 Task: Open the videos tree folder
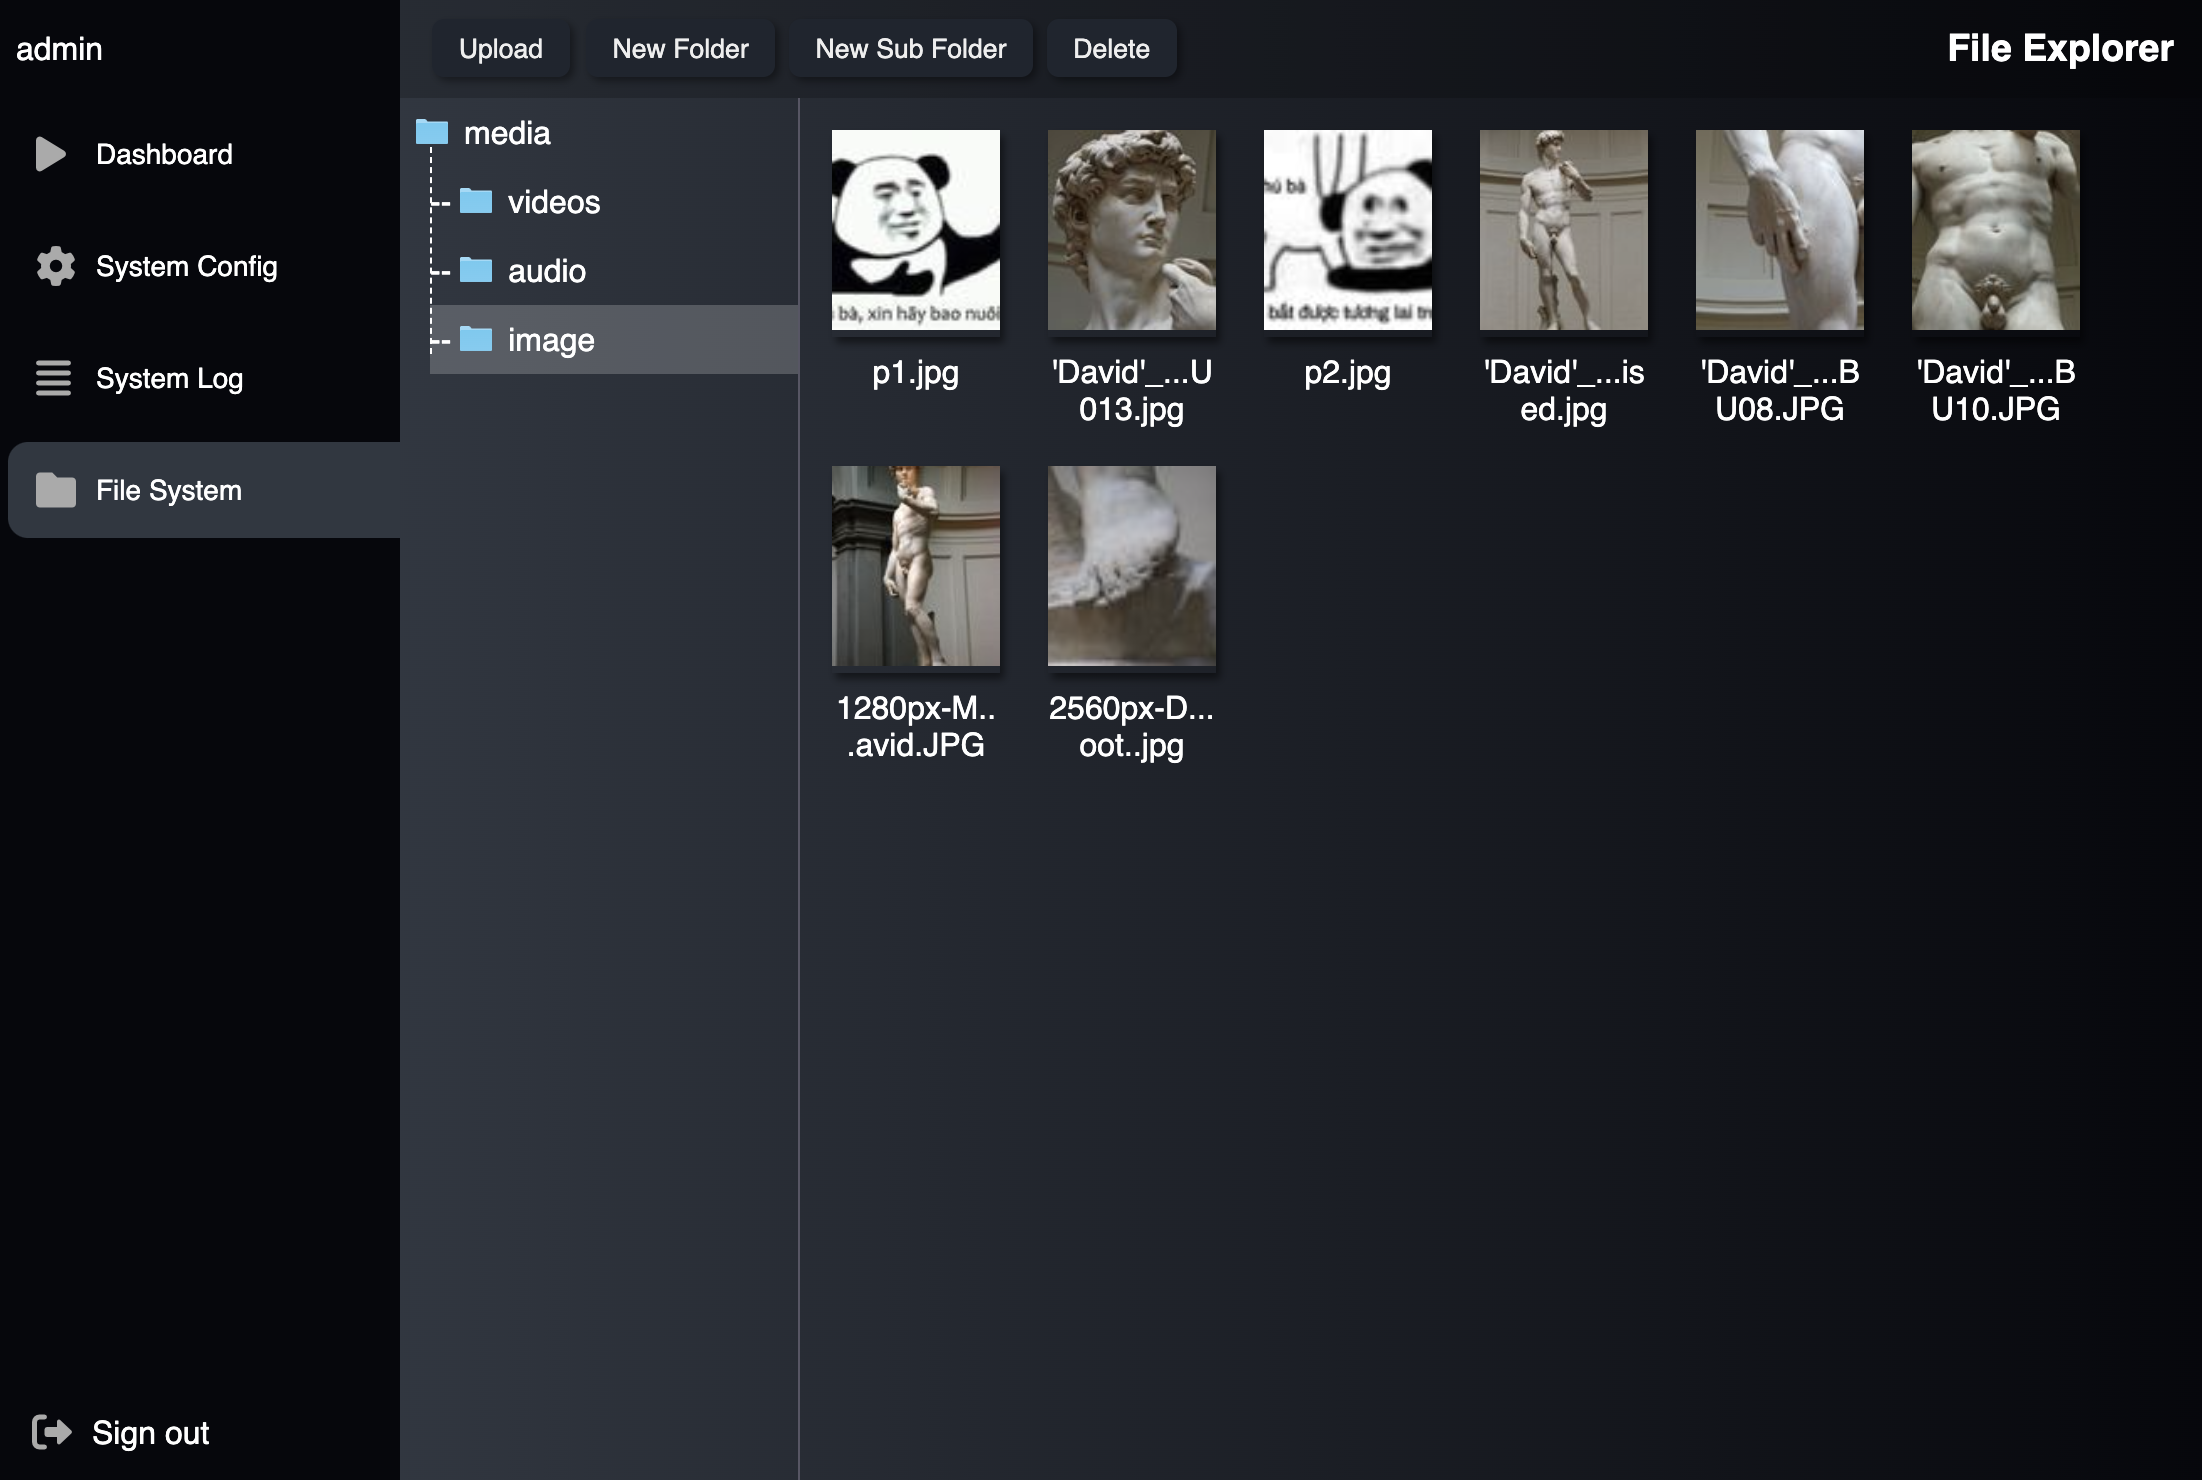(553, 202)
